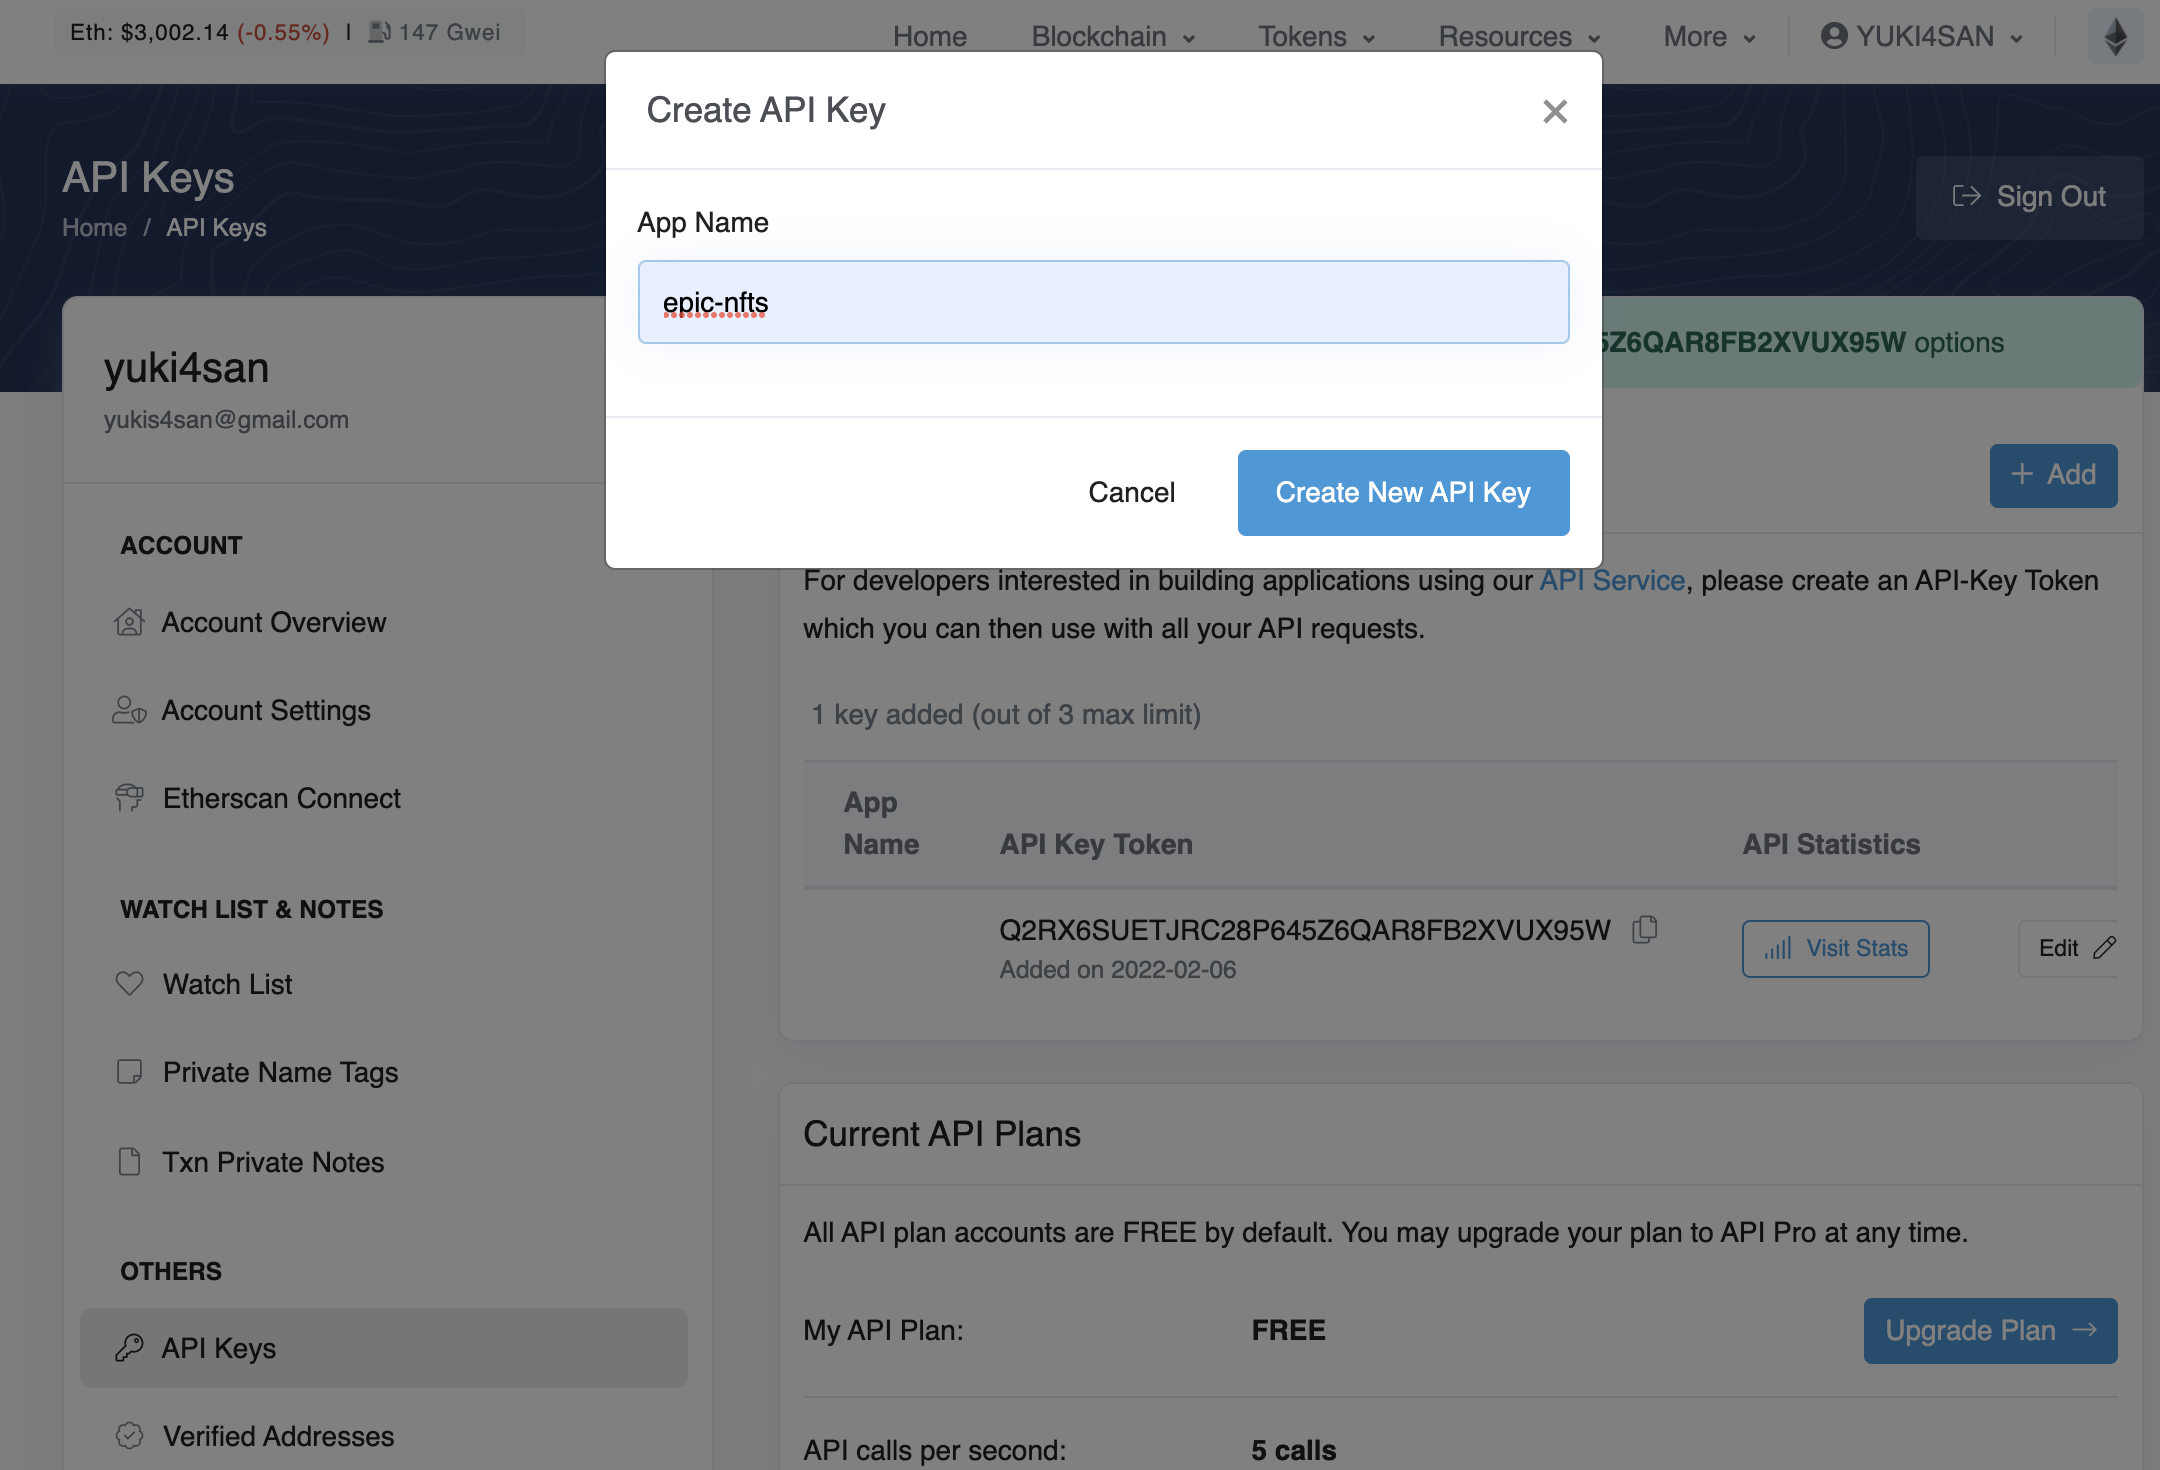The height and width of the screenshot is (1470, 2160).
Task: Close the Create API Key dialog
Action: 1554,111
